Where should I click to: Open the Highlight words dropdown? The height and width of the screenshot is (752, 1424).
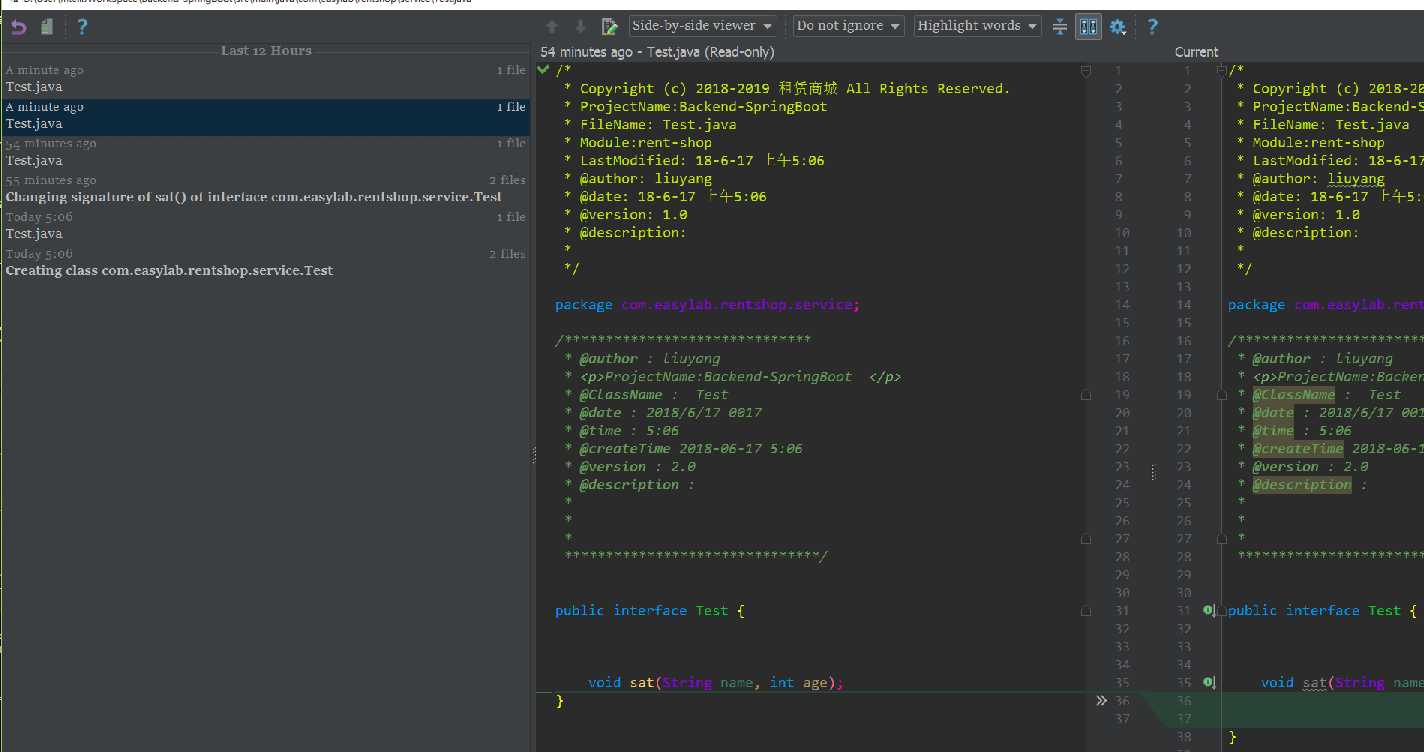coord(977,26)
